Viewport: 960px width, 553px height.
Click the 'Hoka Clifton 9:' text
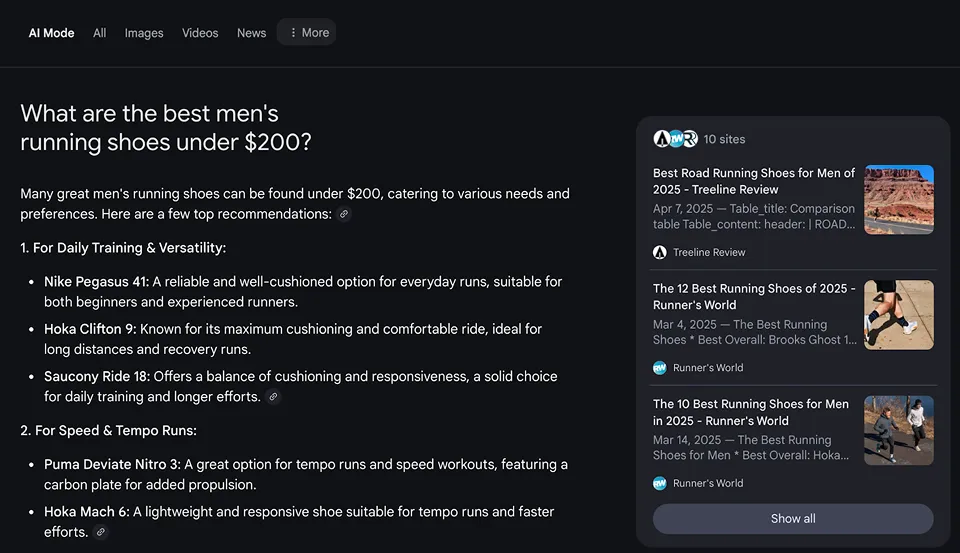[x=90, y=329]
